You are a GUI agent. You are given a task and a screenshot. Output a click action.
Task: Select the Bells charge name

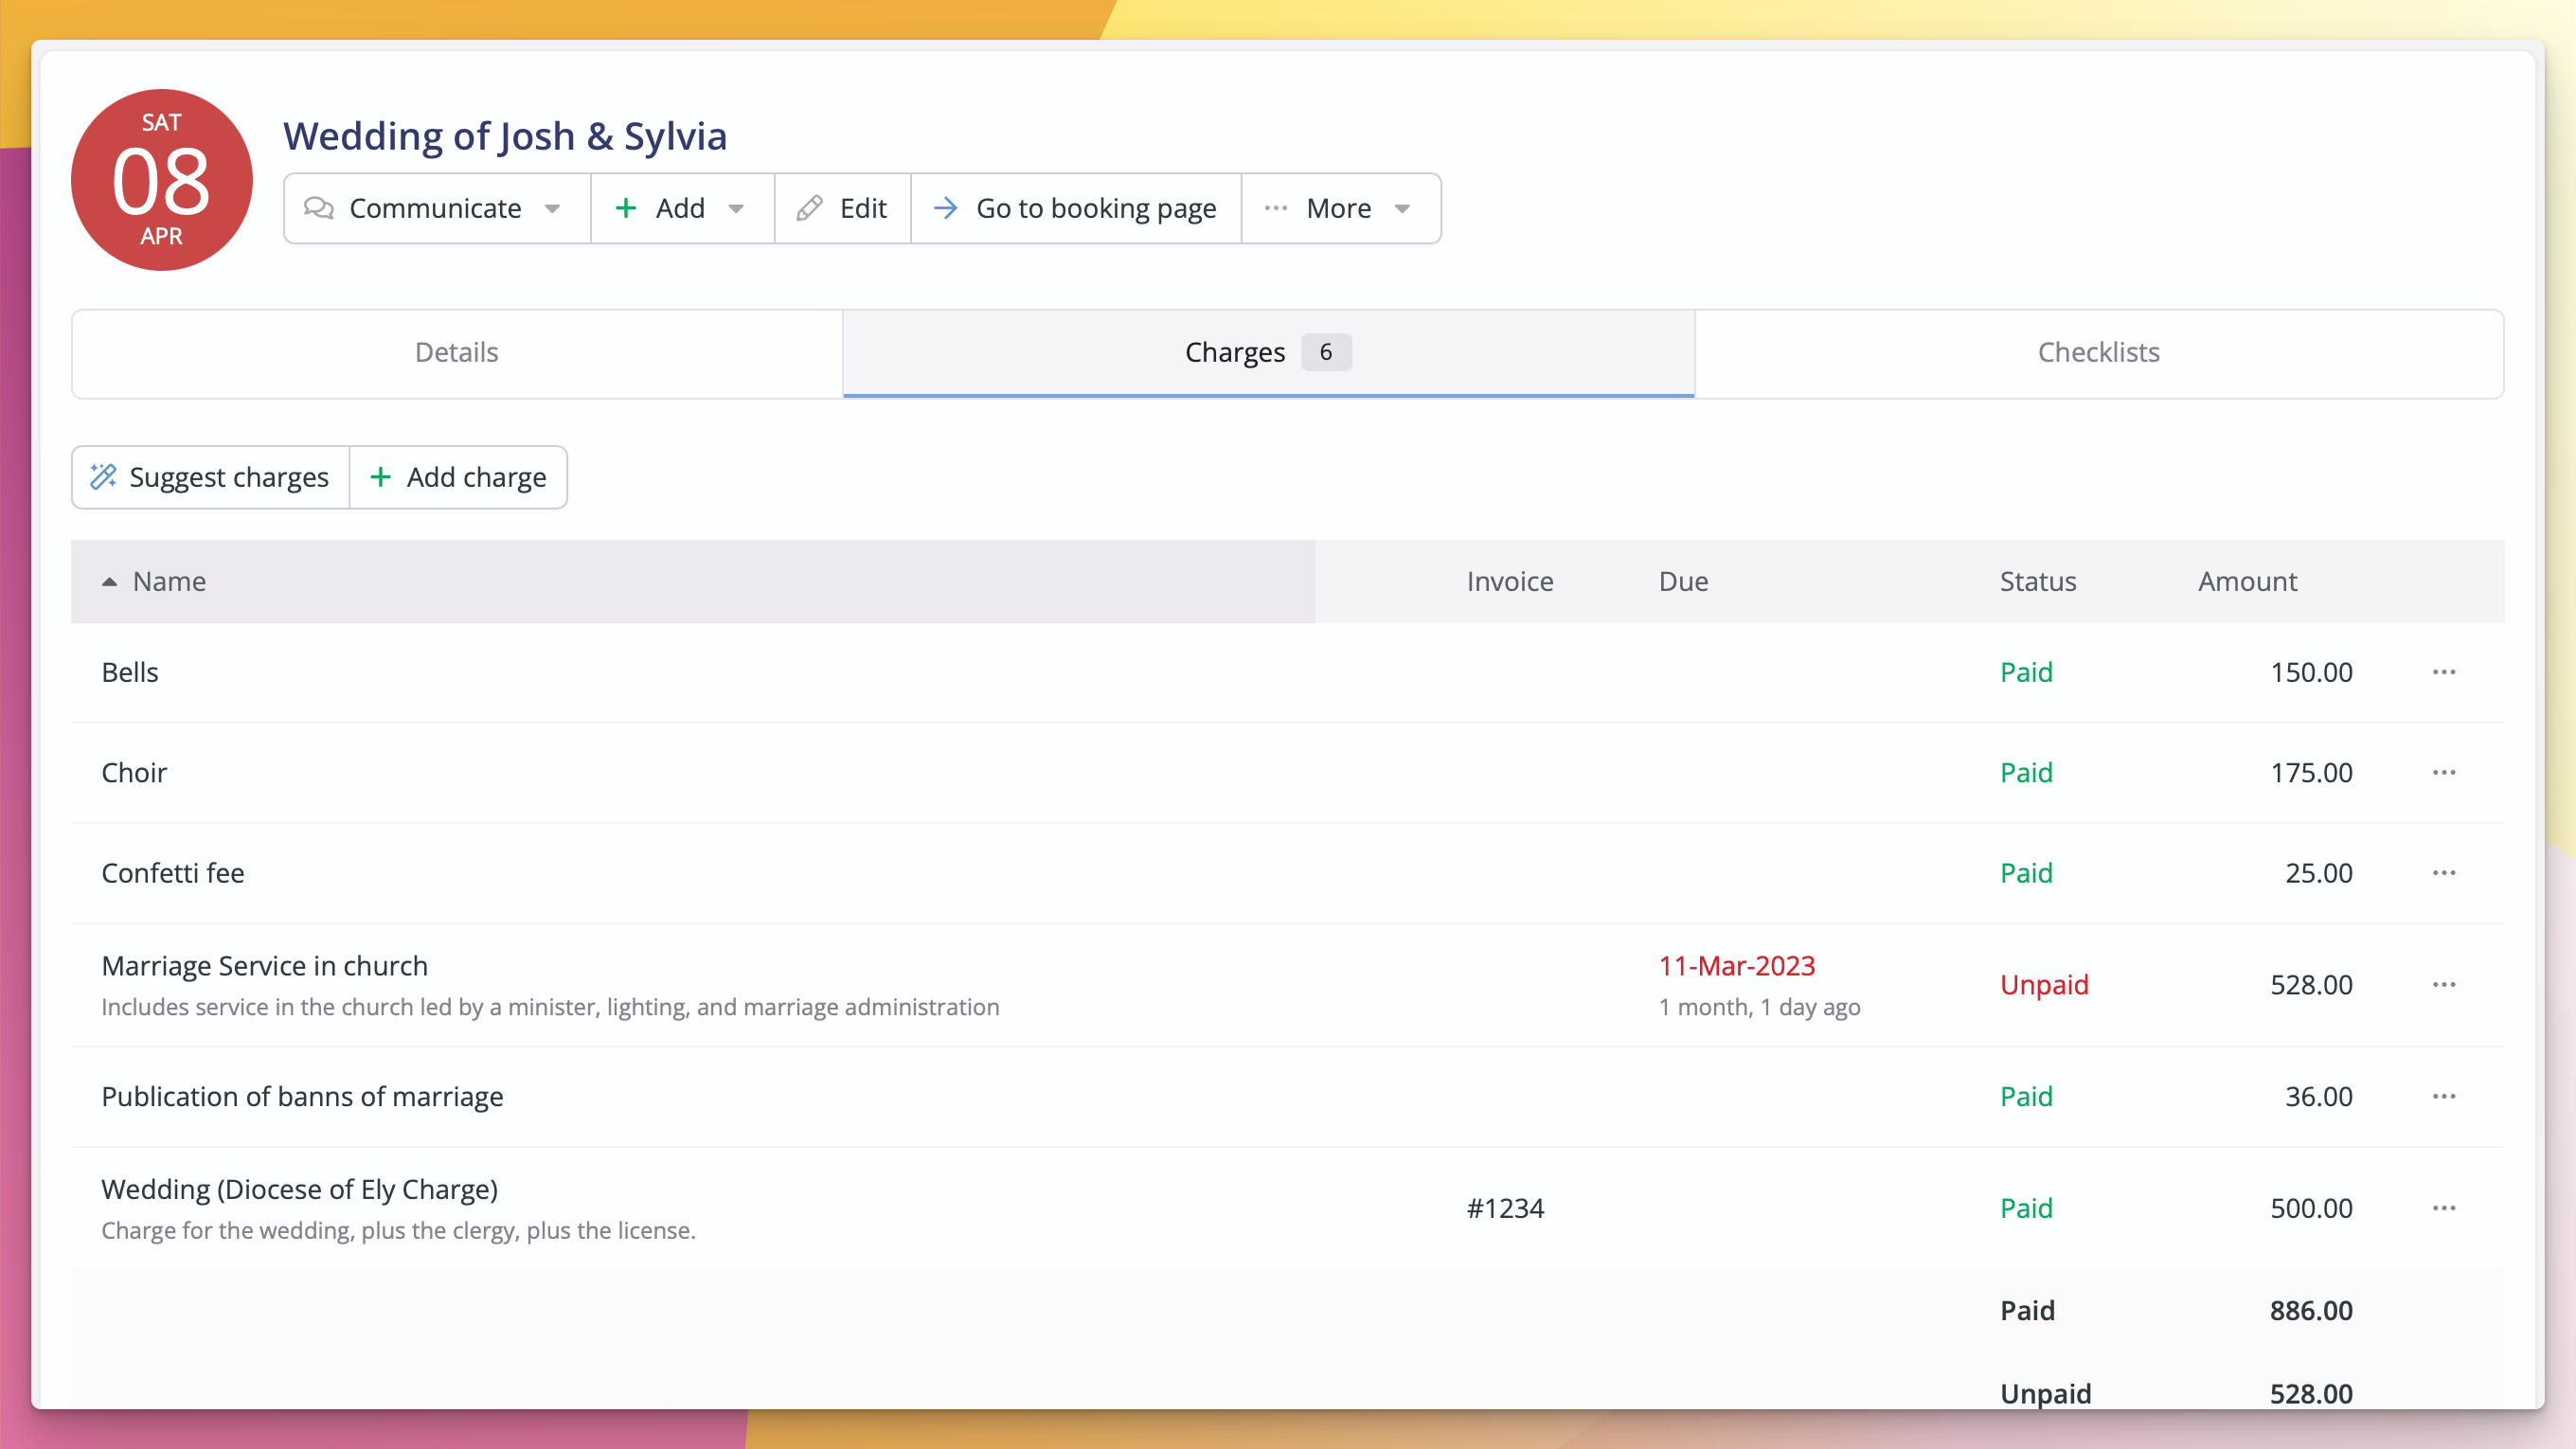click(130, 672)
